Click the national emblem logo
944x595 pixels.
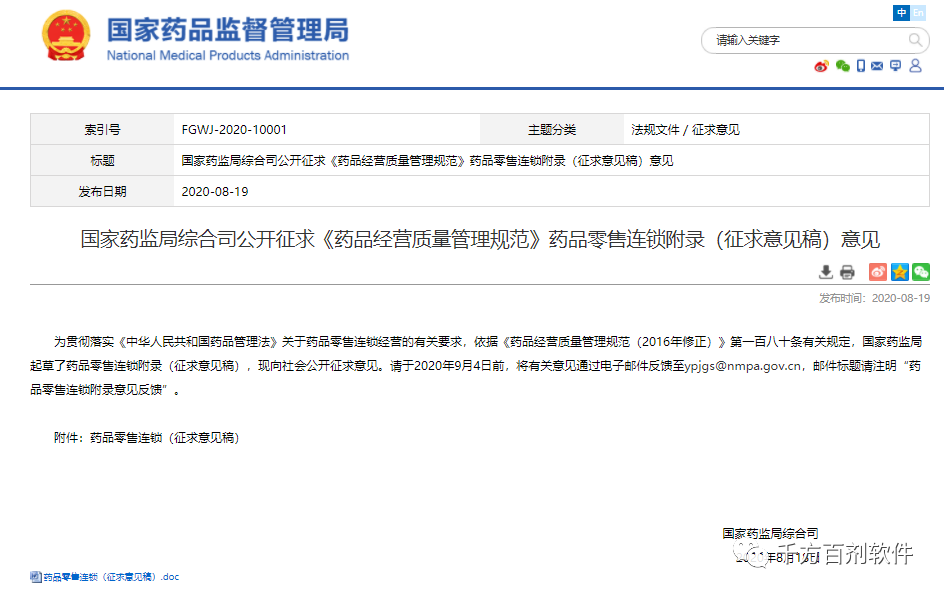[66, 36]
